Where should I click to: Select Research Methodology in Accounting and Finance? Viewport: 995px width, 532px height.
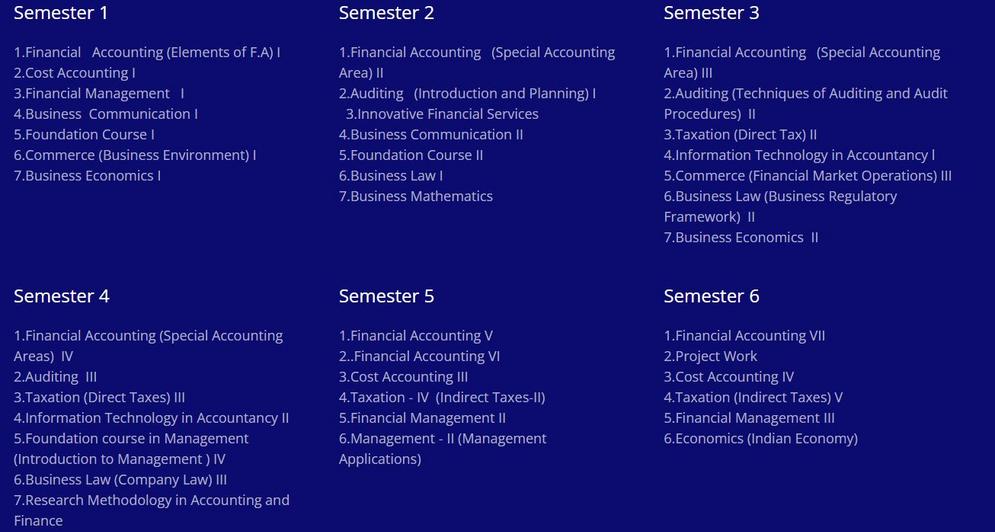pyautogui.click(x=151, y=500)
